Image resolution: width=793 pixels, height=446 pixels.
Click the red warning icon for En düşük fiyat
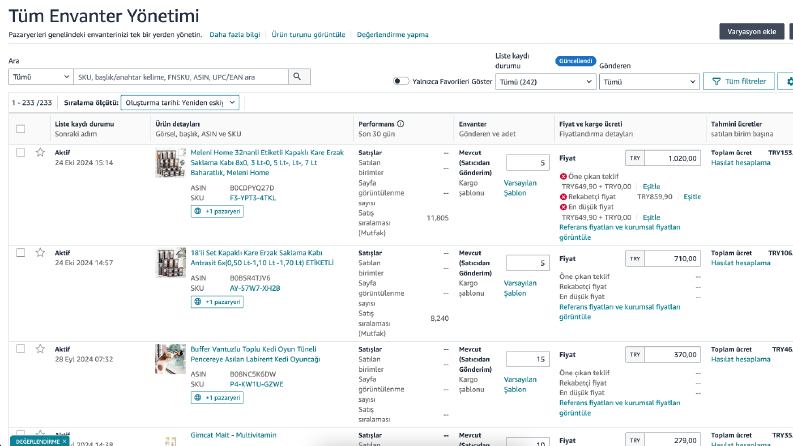(x=563, y=207)
